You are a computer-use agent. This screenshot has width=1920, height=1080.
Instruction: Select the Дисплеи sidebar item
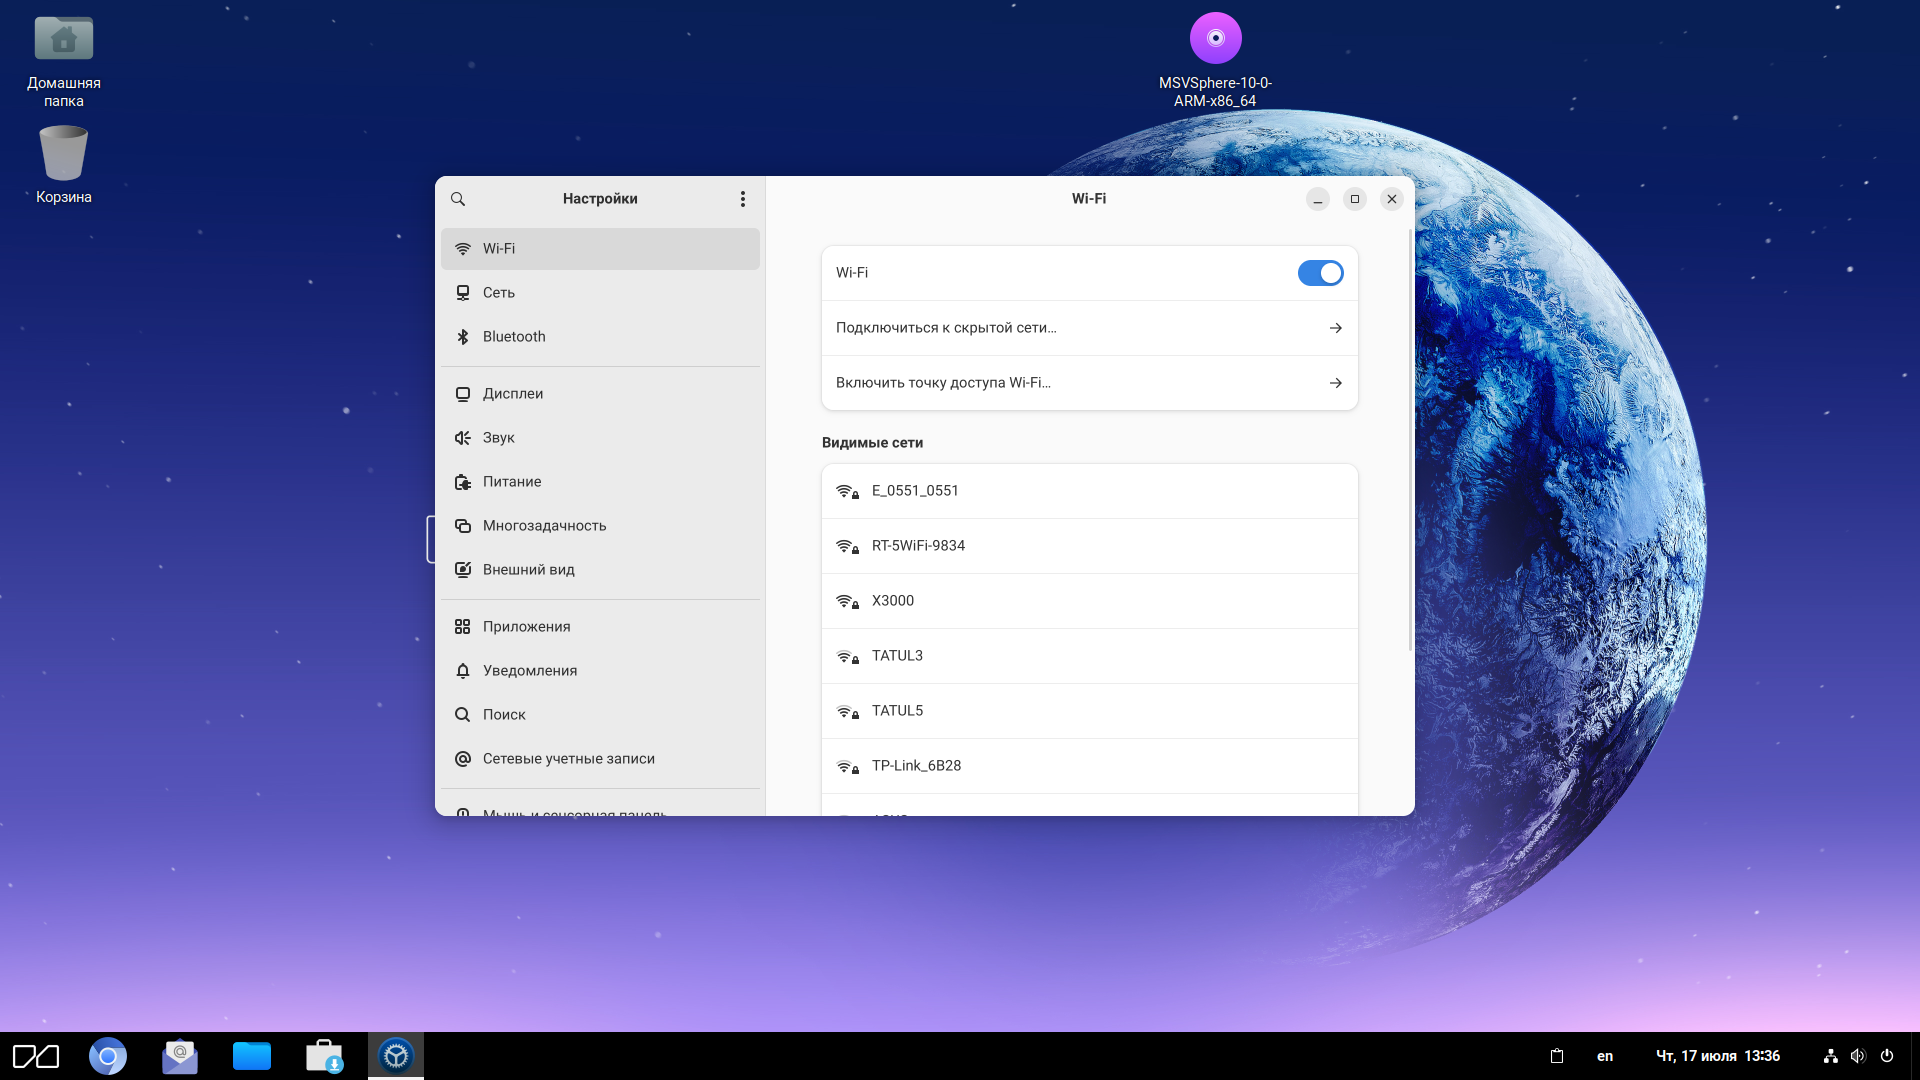pyautogui.click(x=513, y=394)
